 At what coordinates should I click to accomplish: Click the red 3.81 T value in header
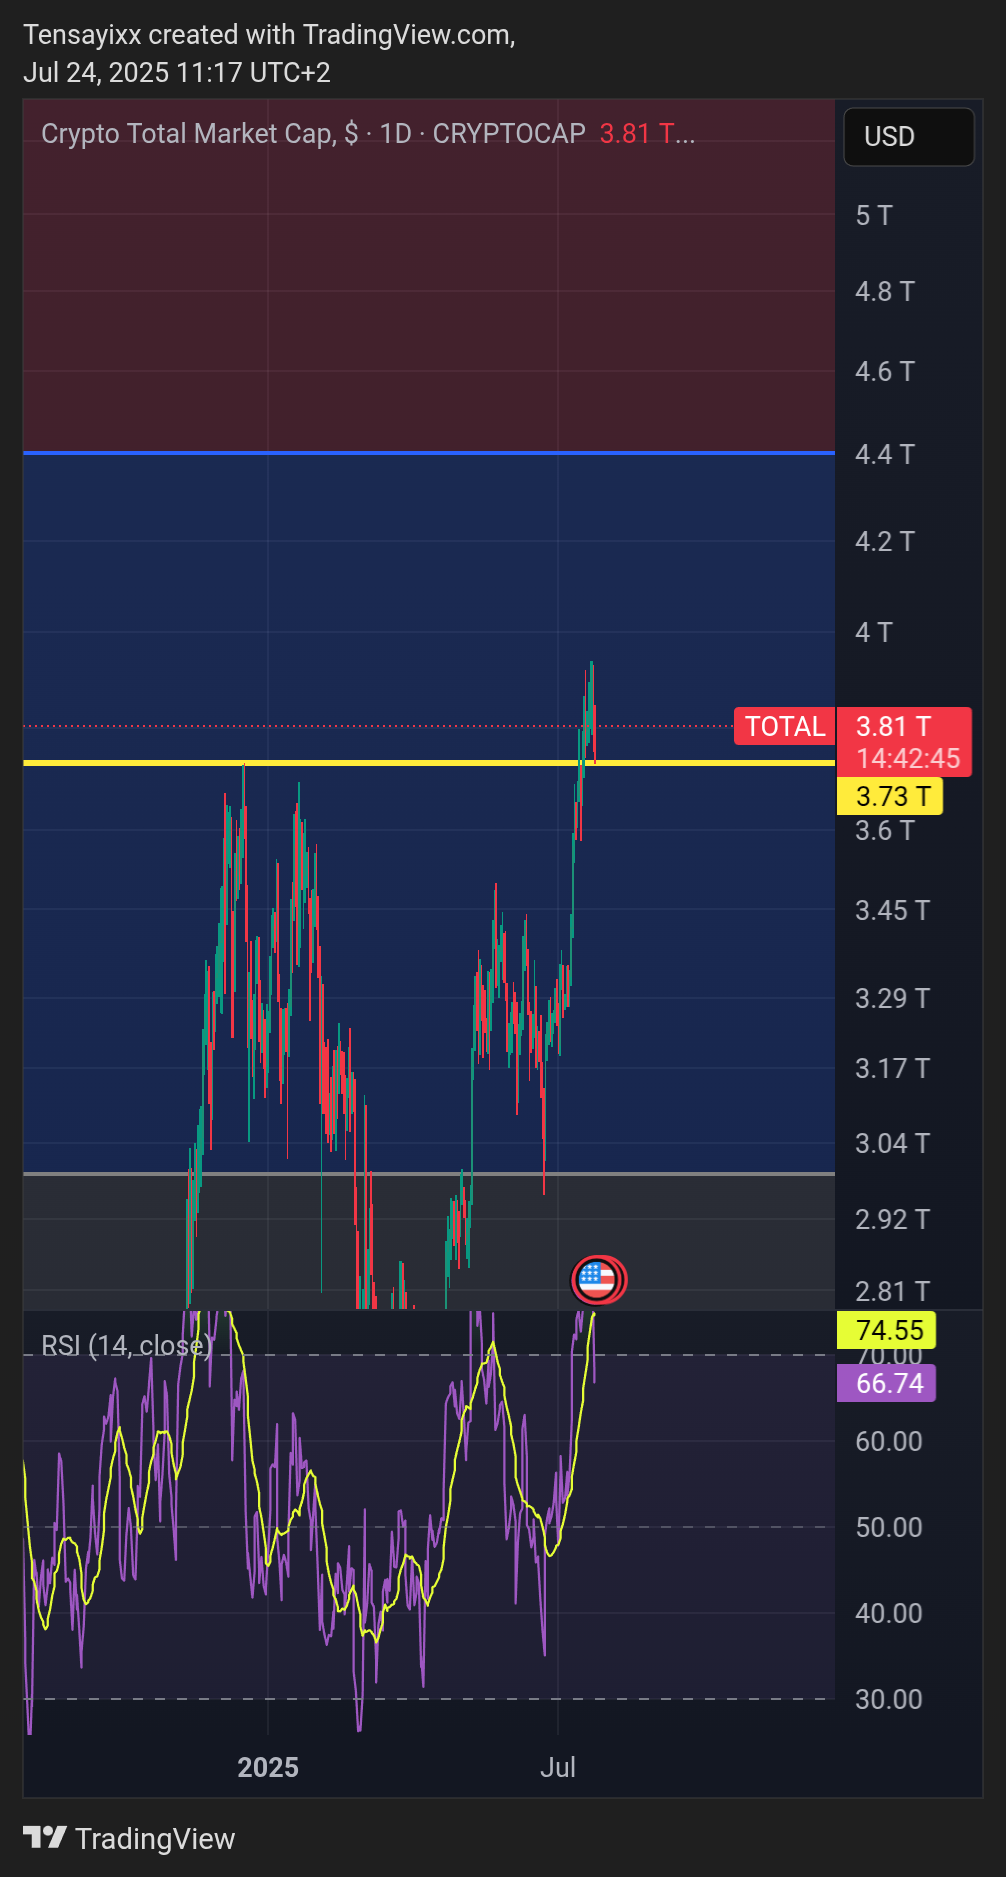646,133
